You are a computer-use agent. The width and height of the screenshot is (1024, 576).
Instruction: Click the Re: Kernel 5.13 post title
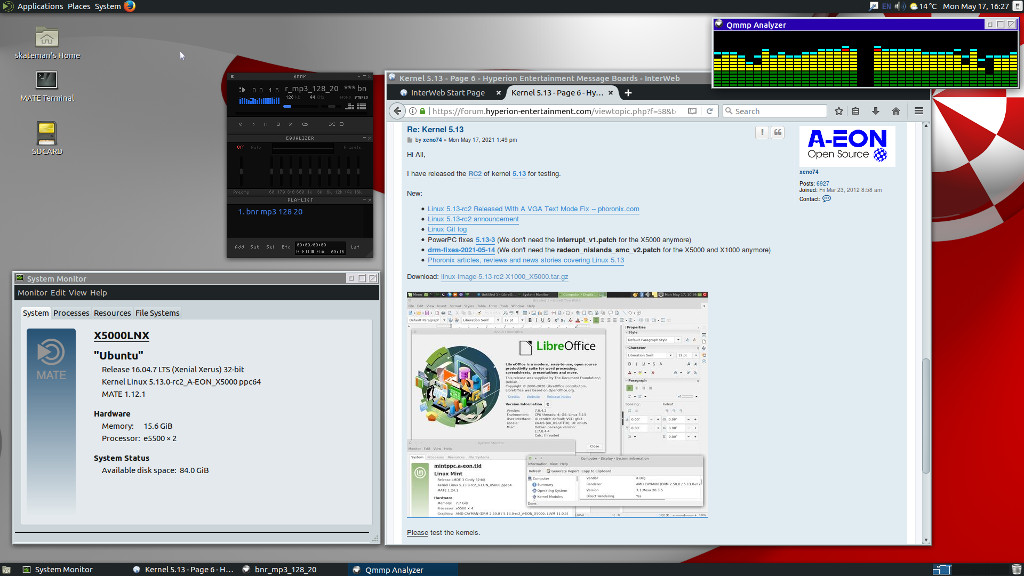(x=435, y=129)
